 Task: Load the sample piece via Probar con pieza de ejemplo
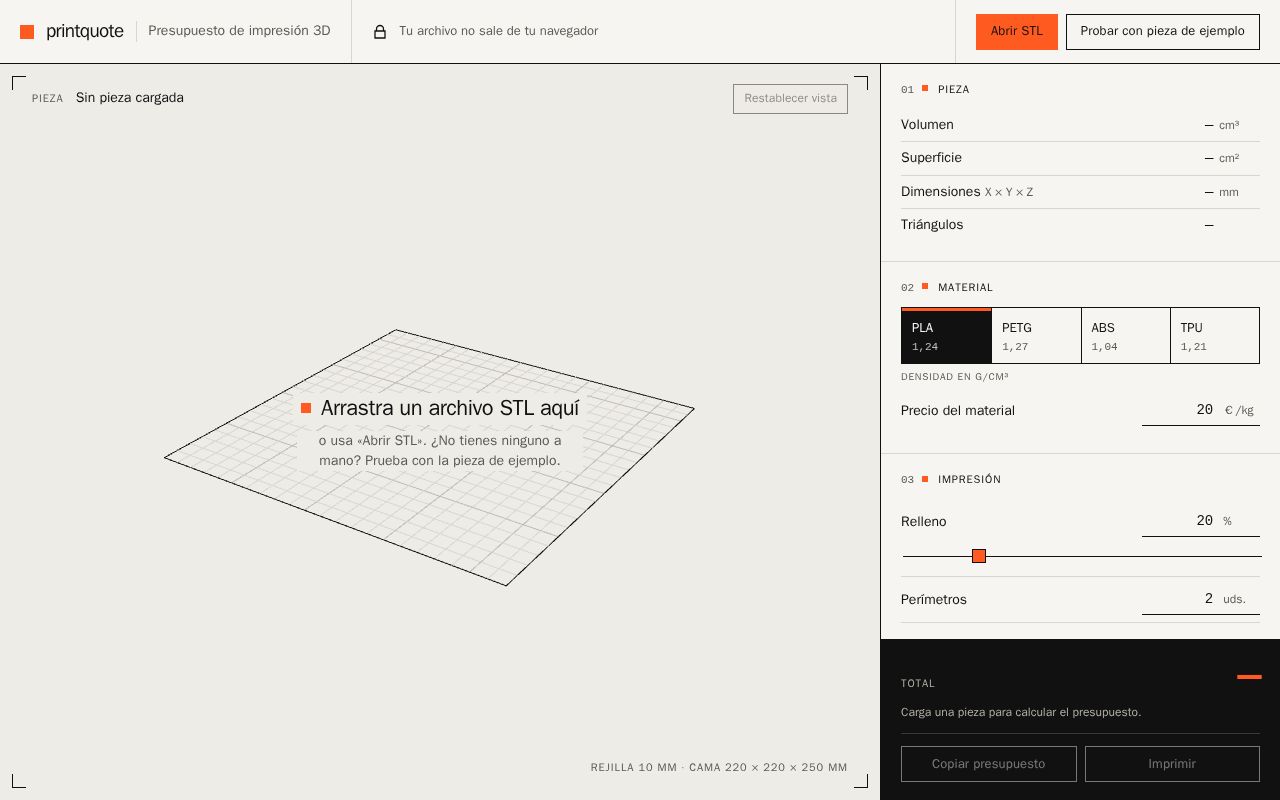pos(1162,32)
